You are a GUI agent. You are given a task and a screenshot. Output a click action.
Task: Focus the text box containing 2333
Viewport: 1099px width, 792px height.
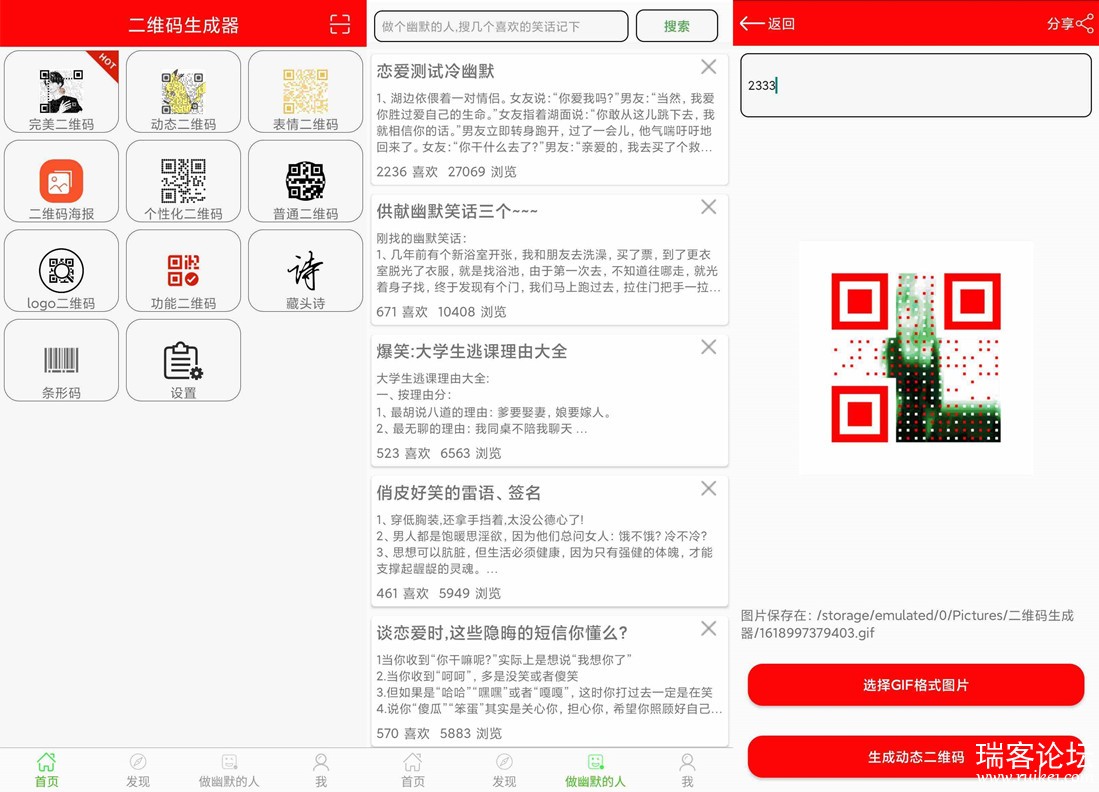click(915, 85)
